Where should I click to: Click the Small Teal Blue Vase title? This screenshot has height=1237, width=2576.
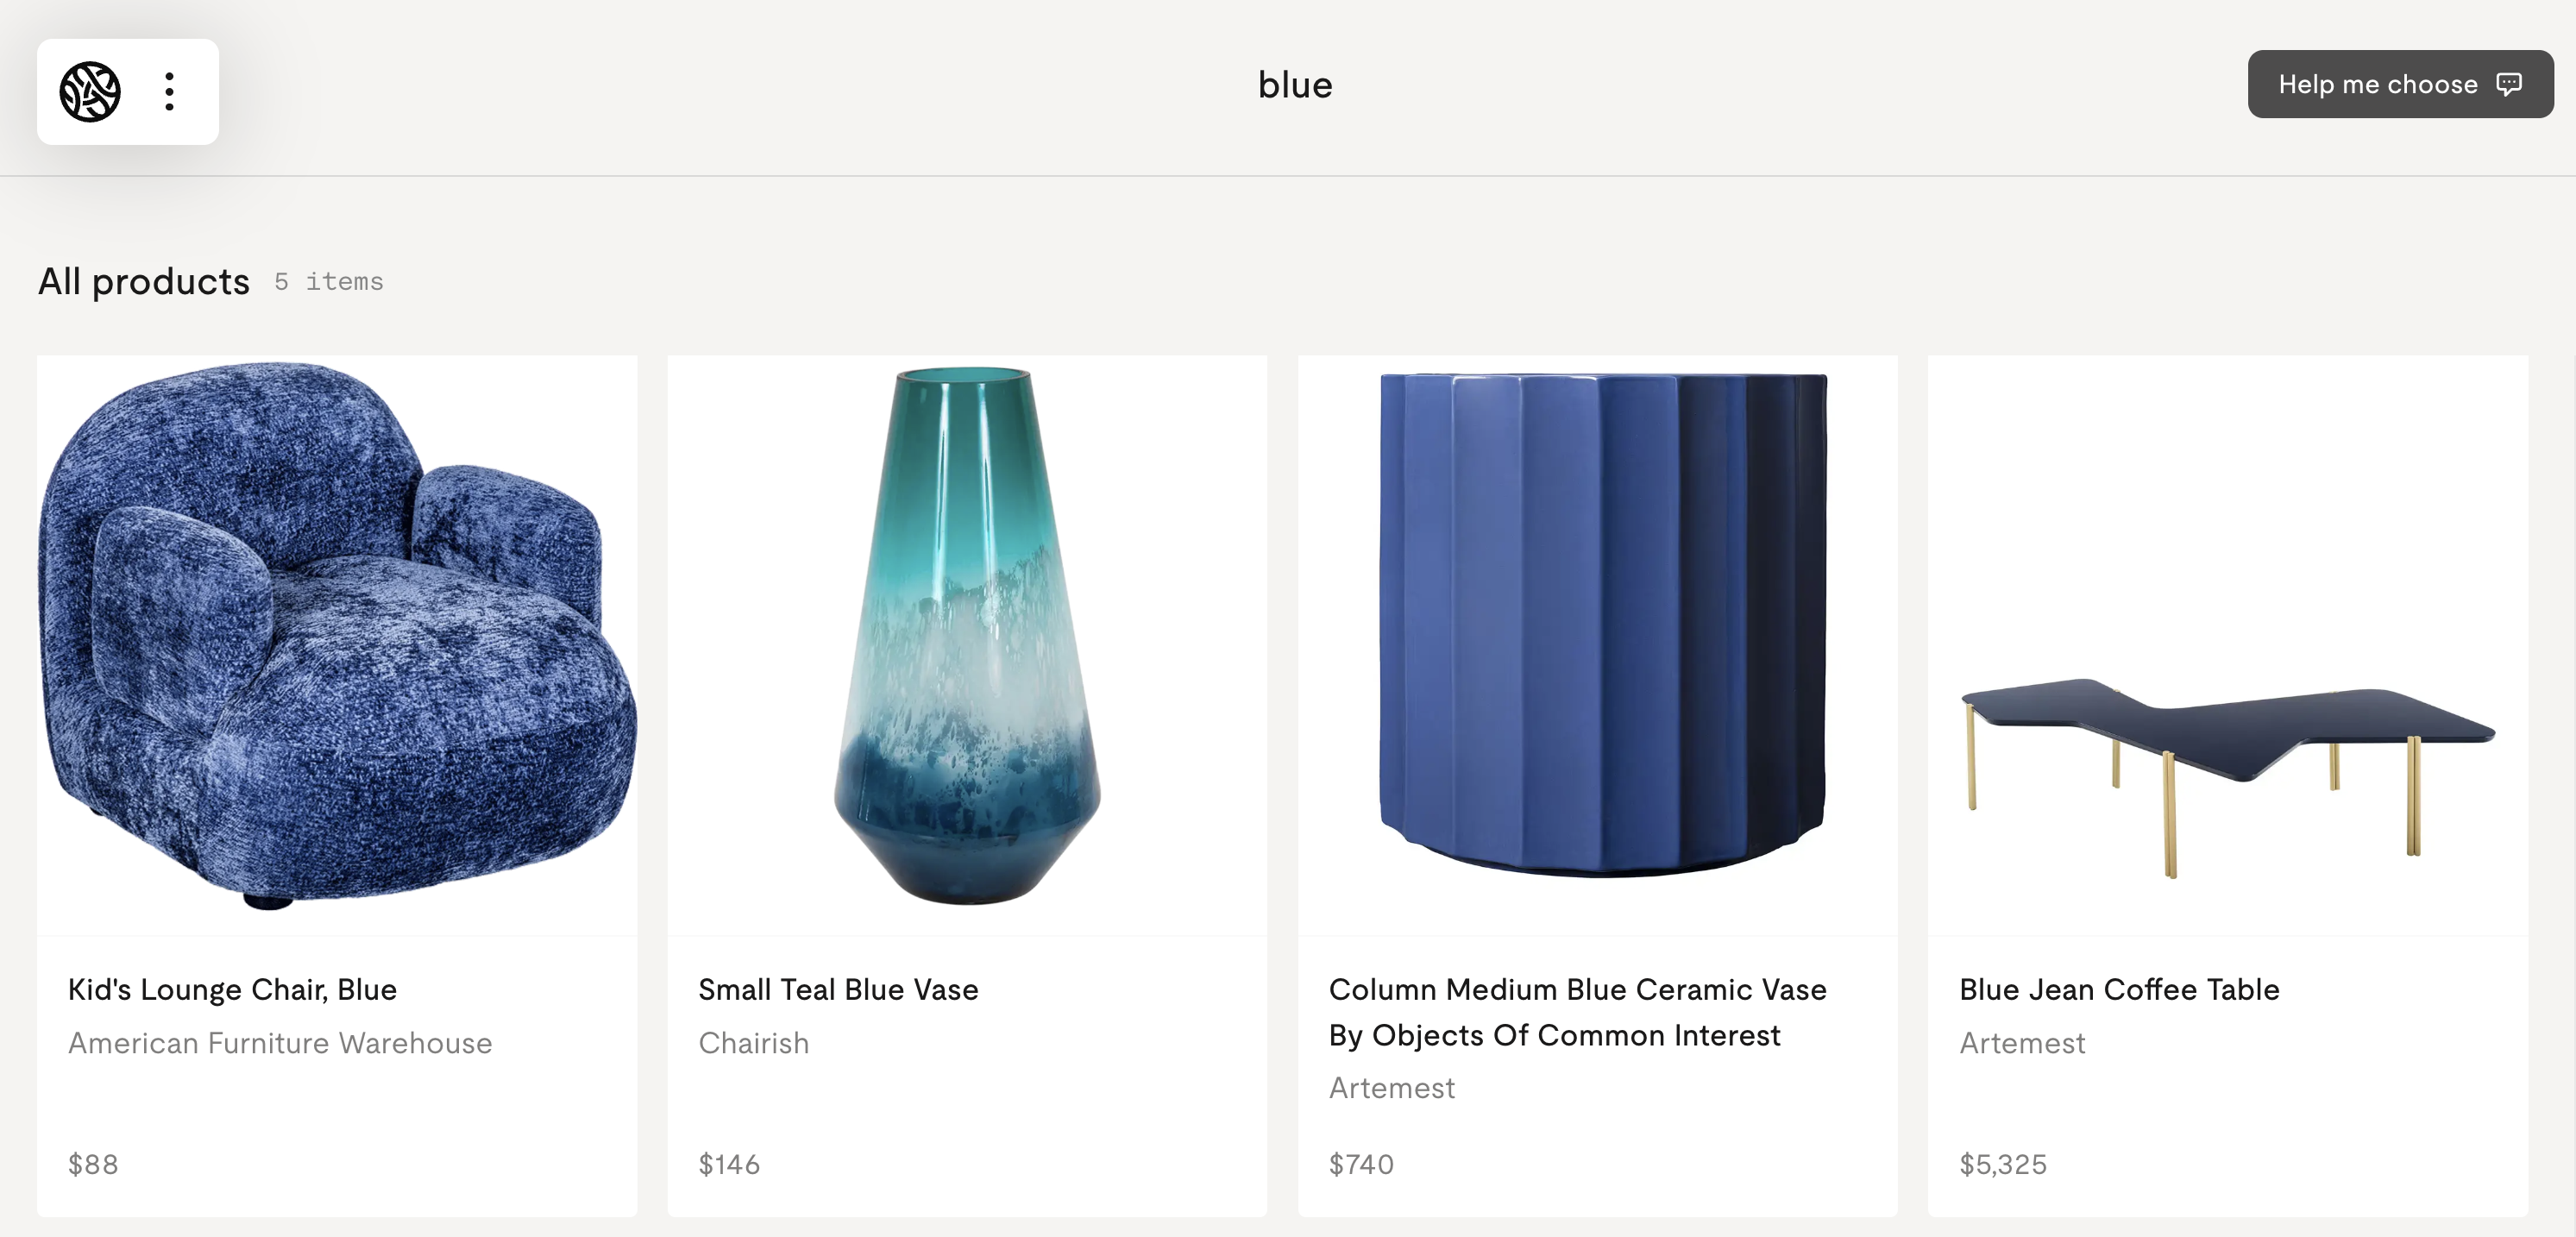tap(838, 989)
